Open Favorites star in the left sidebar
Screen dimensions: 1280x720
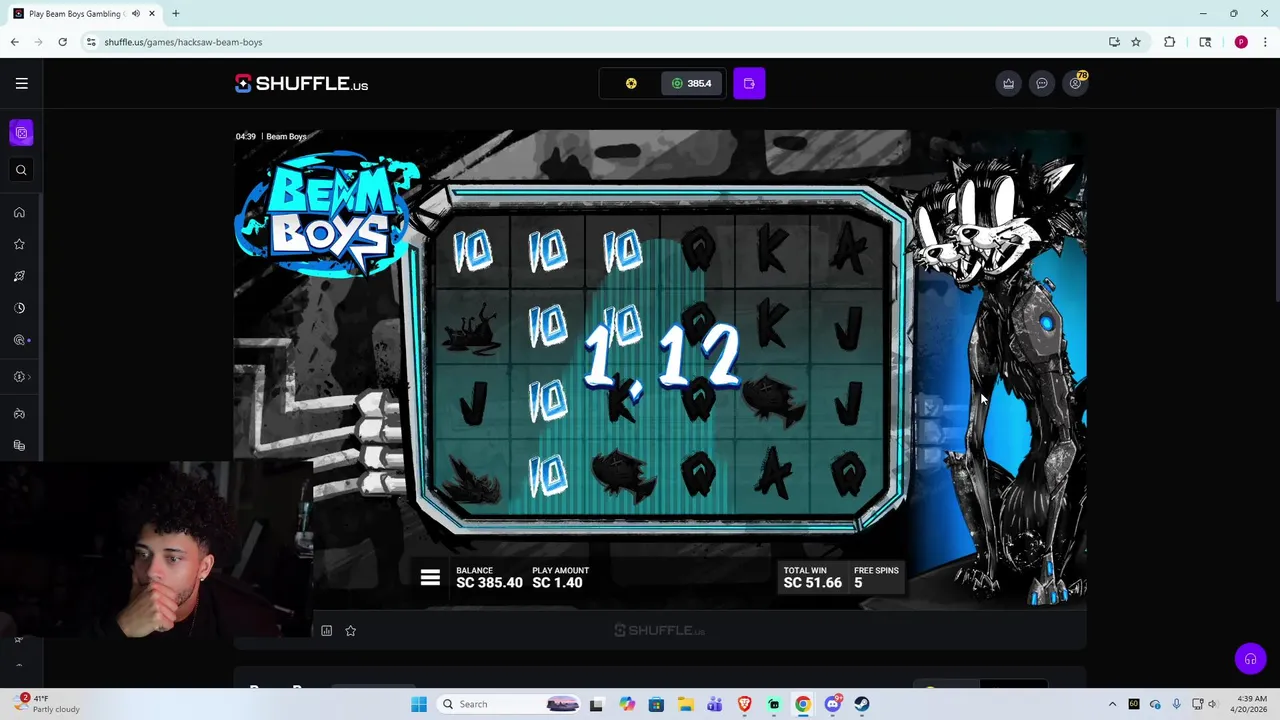pos(19,244)
